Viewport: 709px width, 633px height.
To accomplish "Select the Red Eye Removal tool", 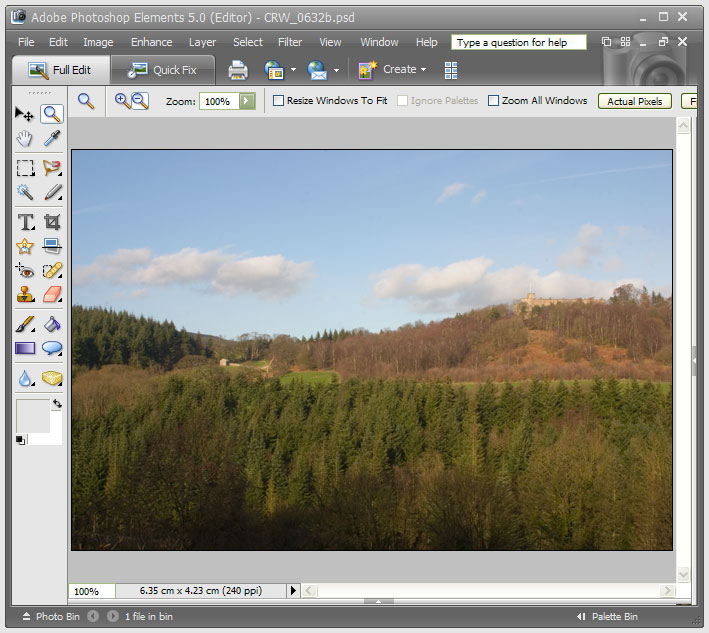I will click(25, 271).
